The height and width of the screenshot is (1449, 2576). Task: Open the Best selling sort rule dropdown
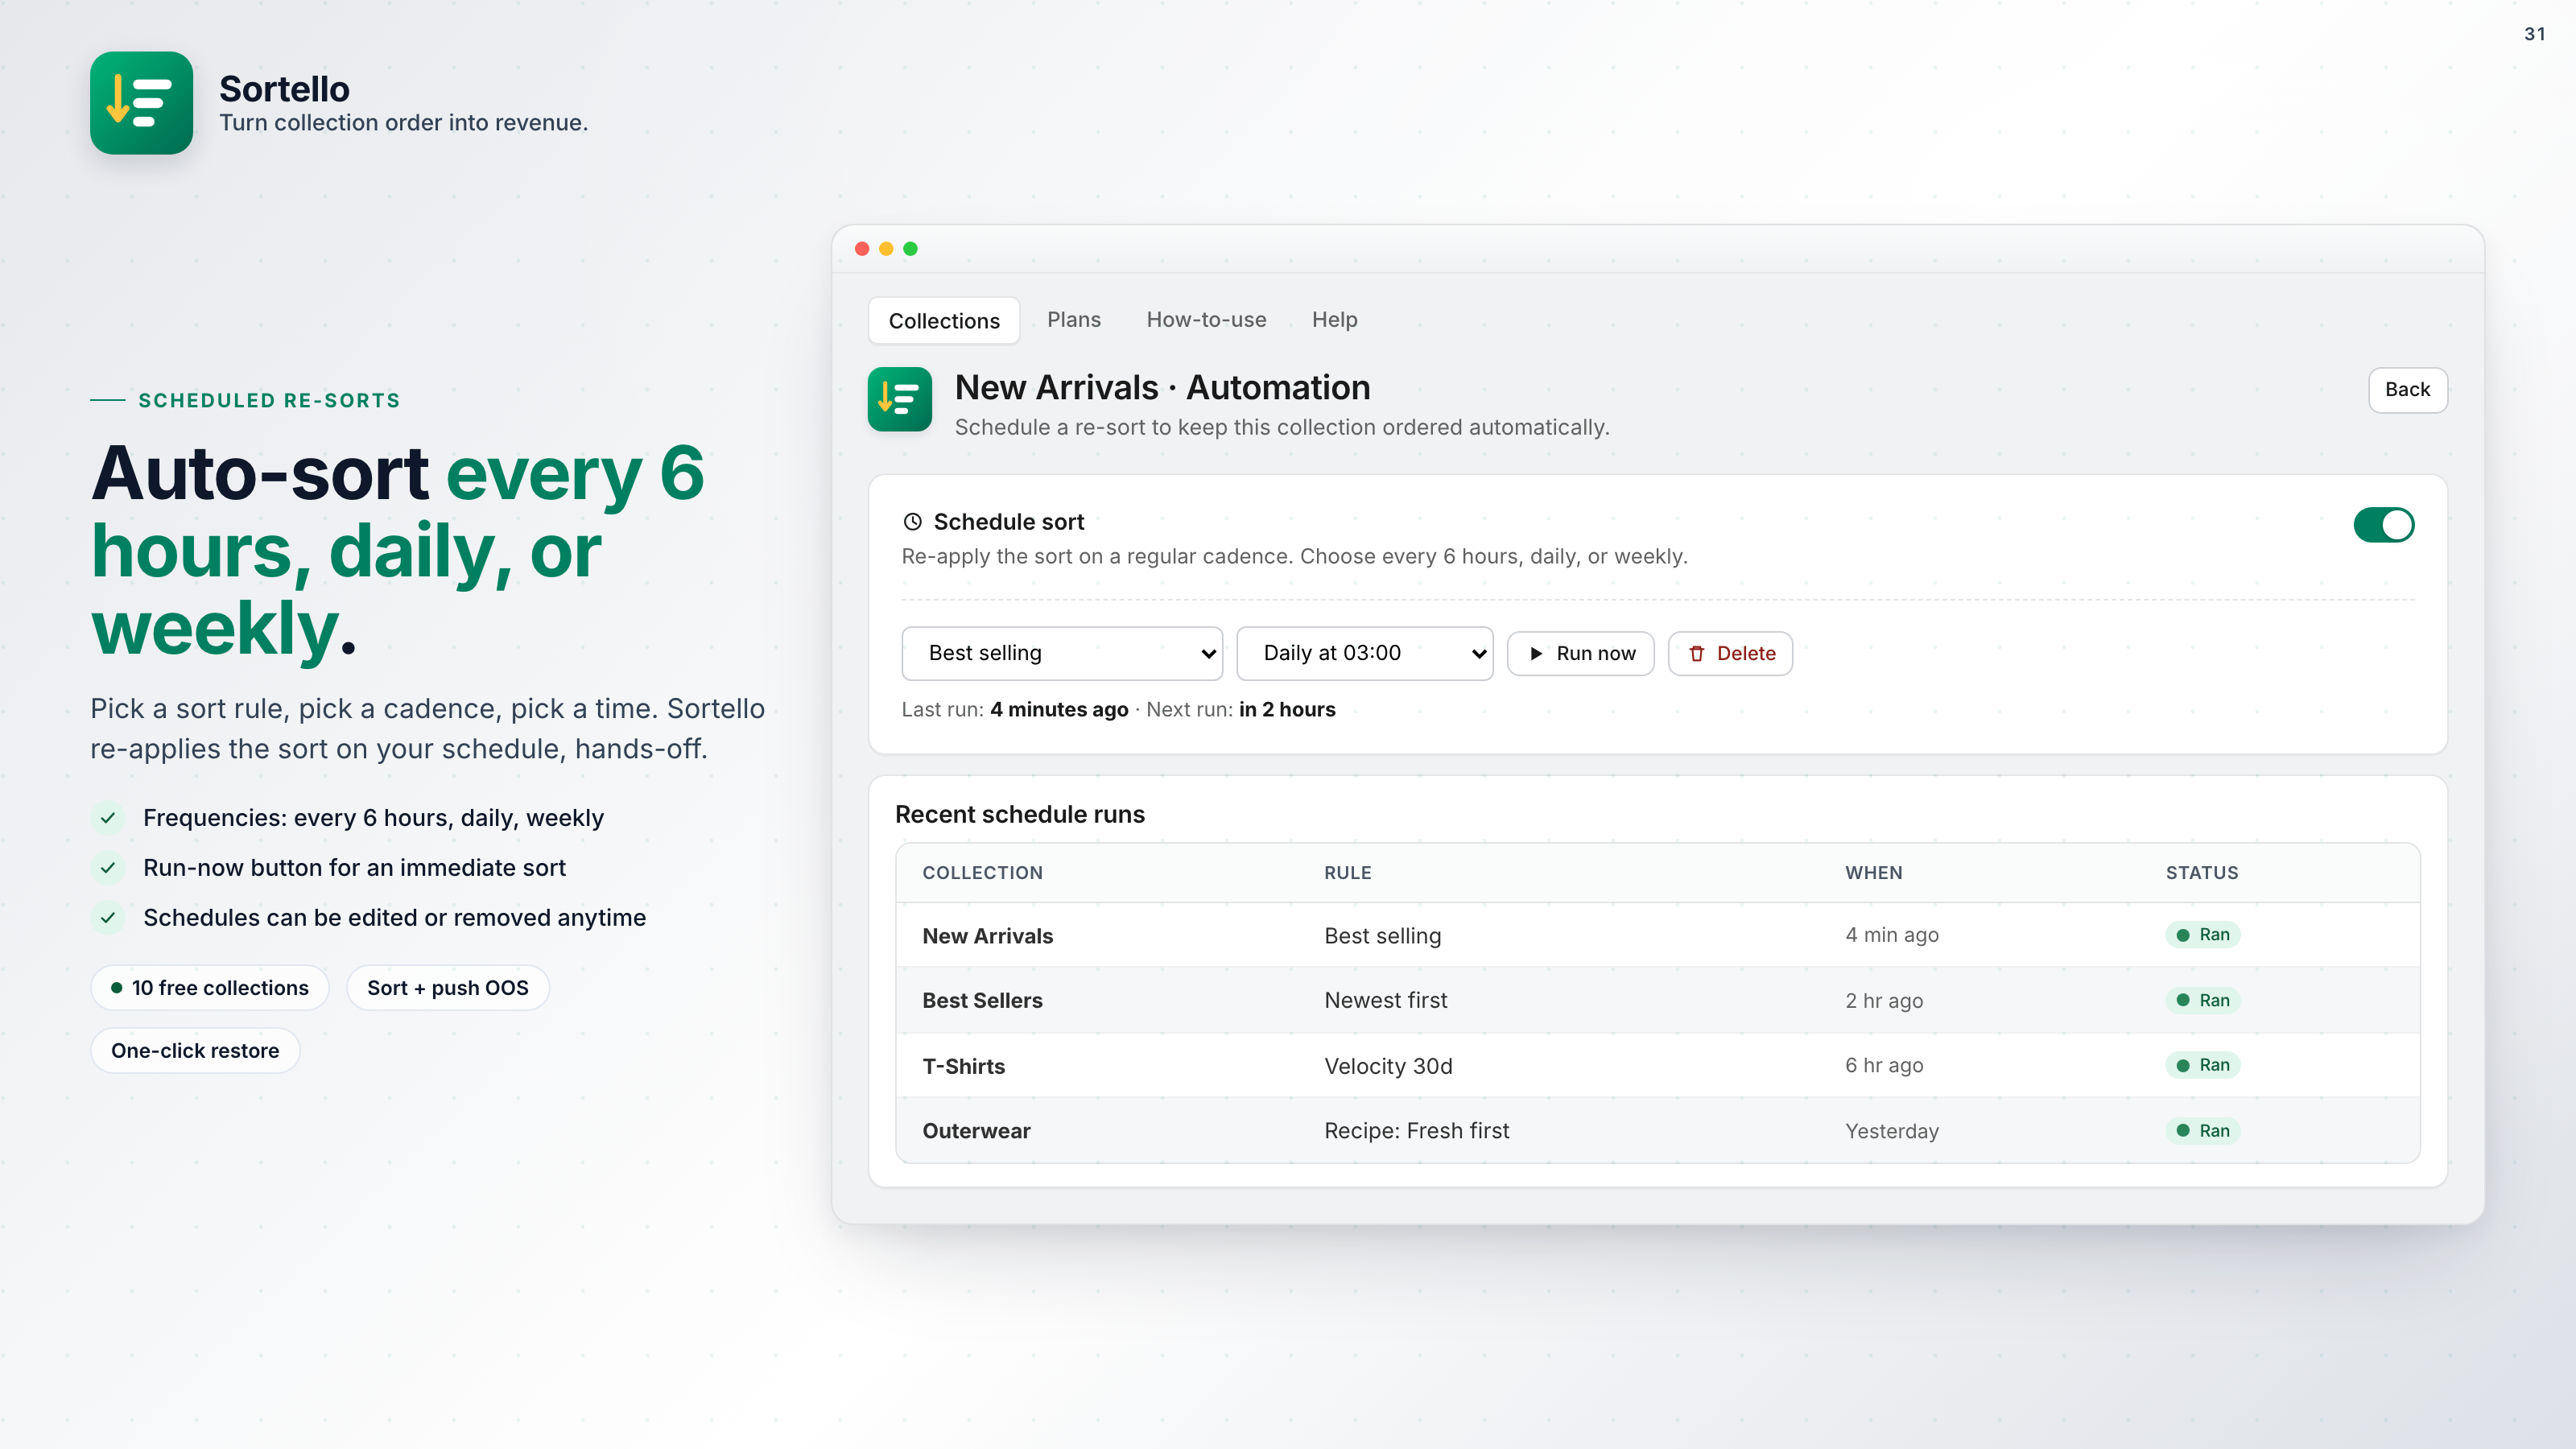pos(1062,653)
